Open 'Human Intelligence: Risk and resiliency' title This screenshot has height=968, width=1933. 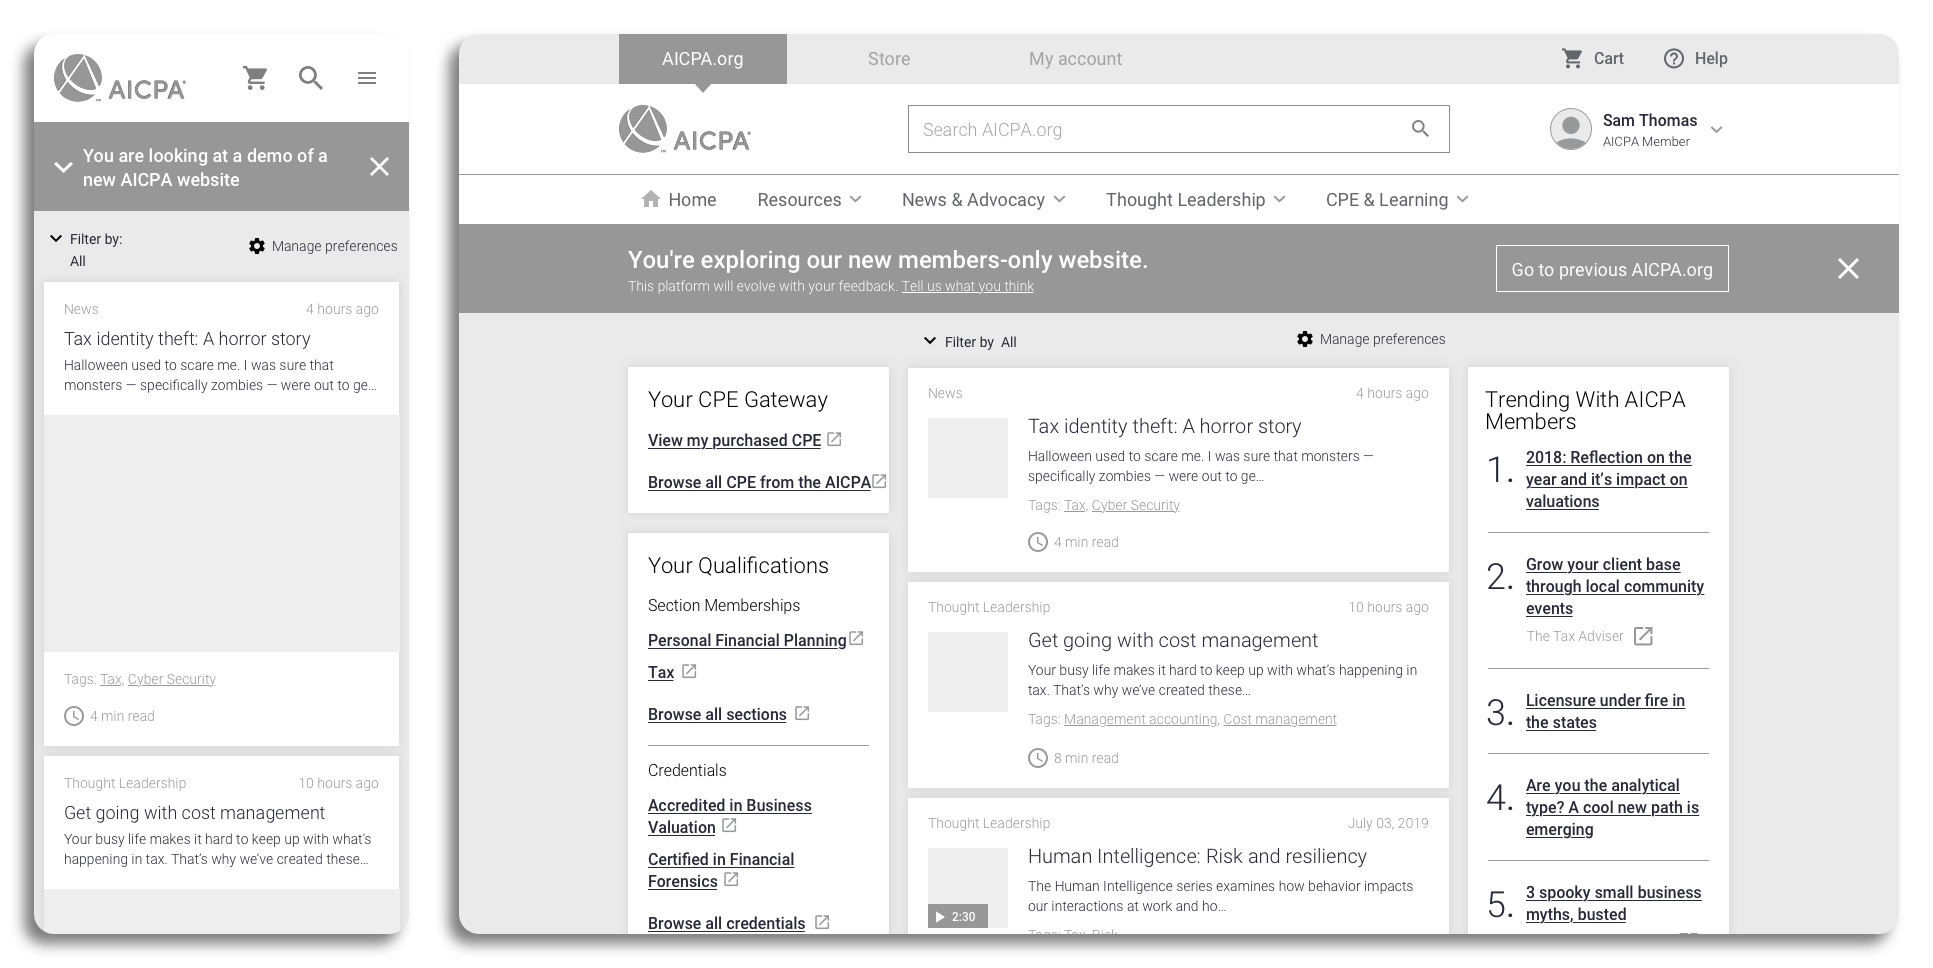(1197, 856)
